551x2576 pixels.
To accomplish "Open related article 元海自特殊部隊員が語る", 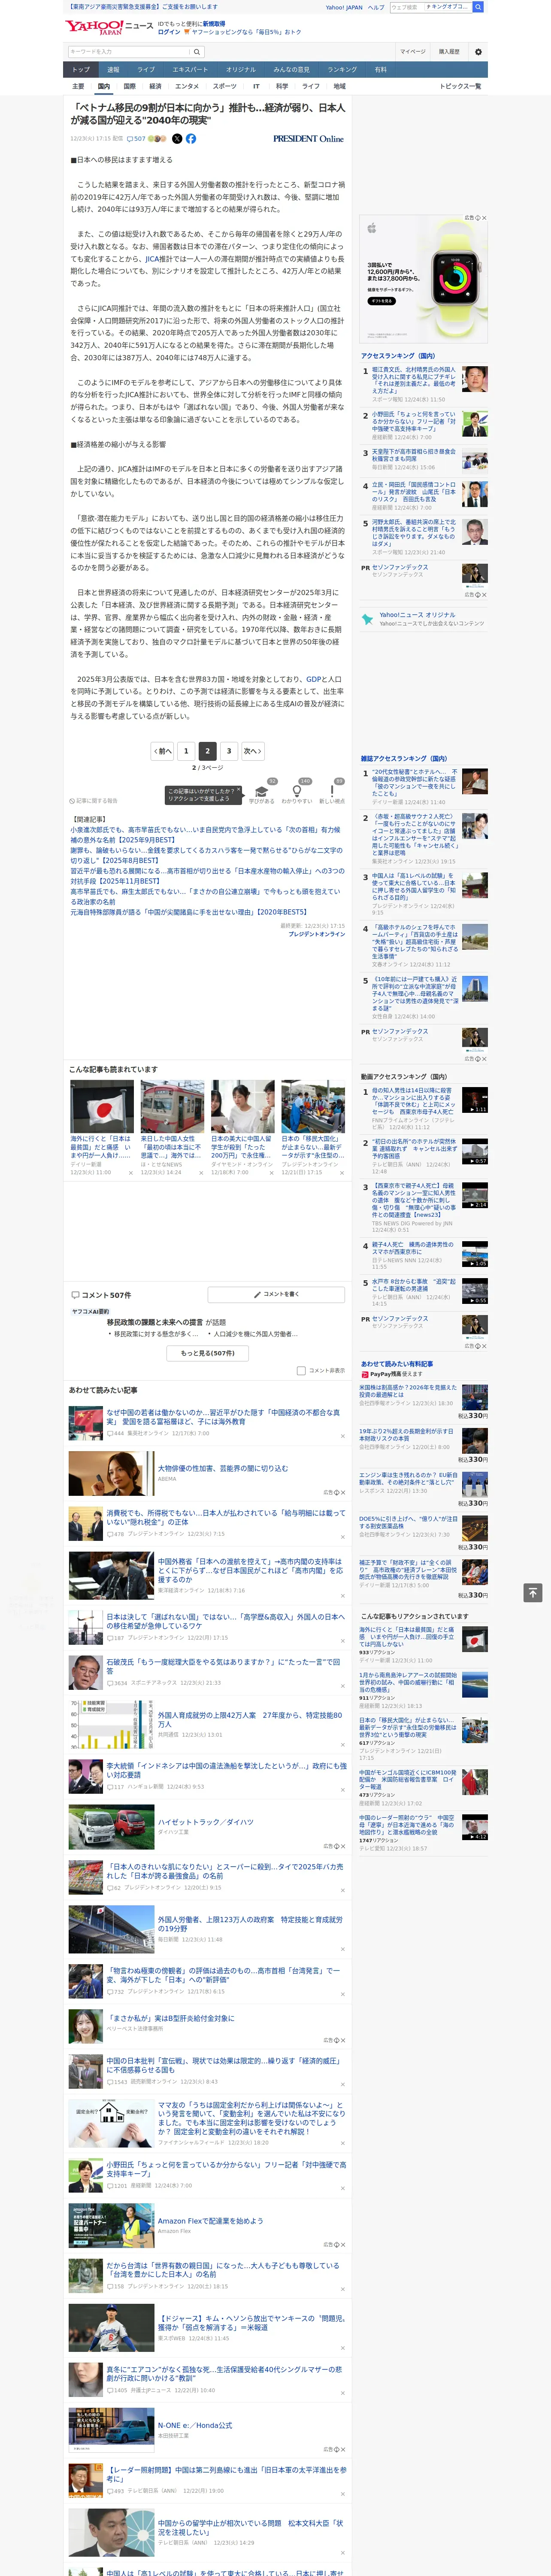I will click(188, 912).
